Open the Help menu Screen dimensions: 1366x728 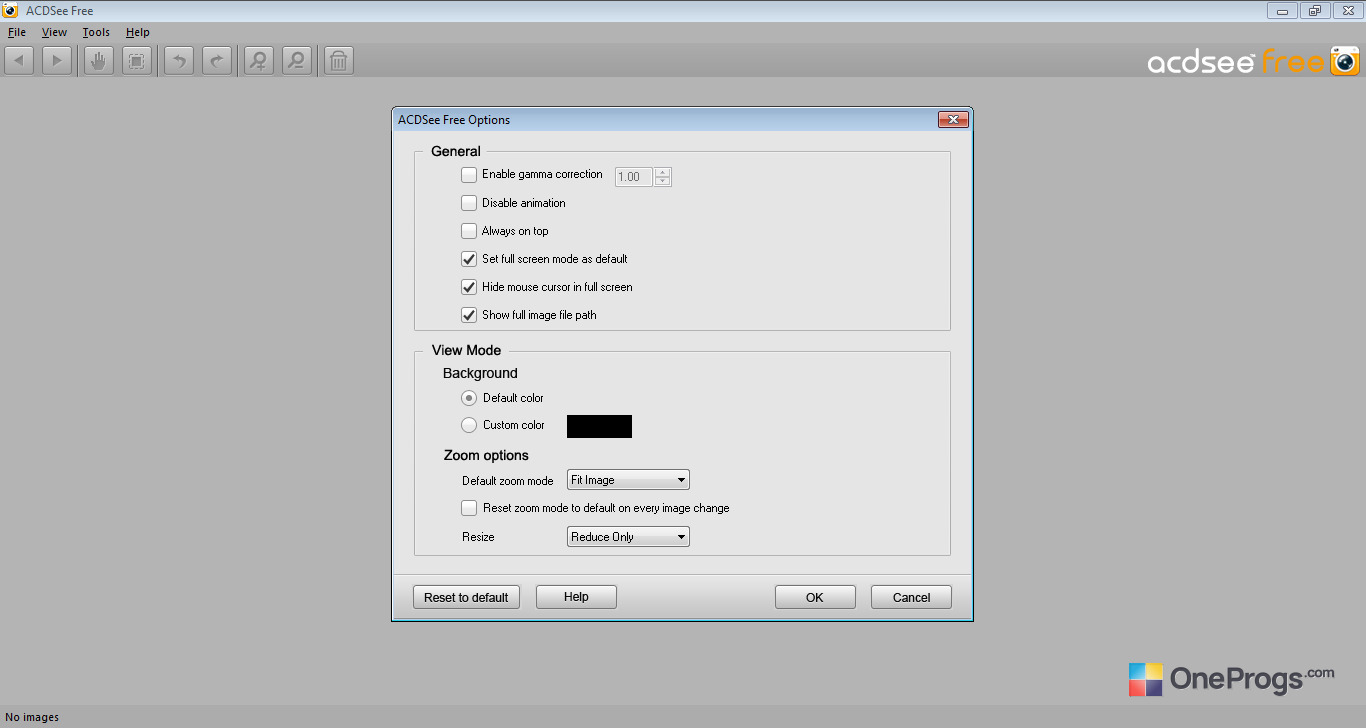(138, 32)
